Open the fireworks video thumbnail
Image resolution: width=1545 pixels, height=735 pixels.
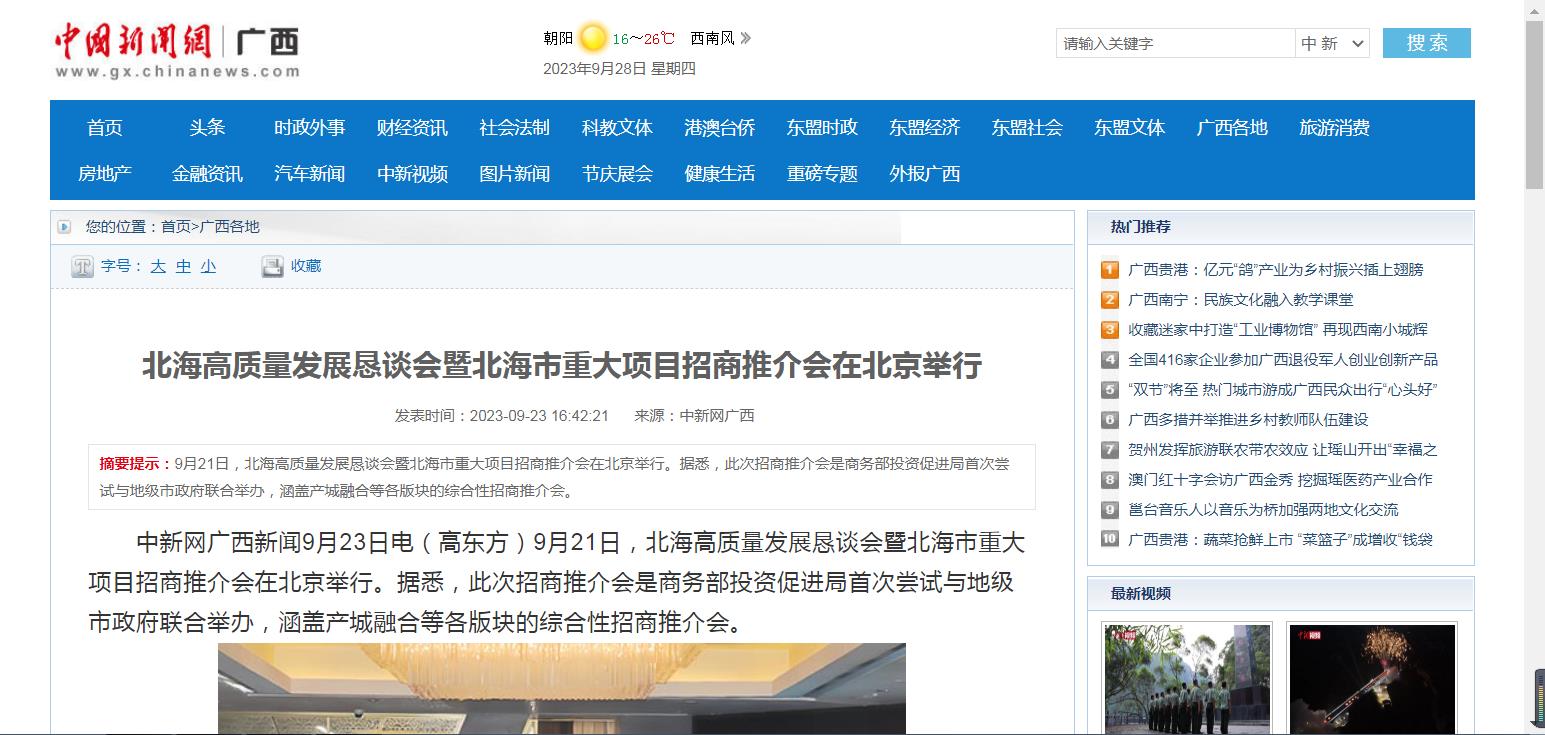point(1371,678)
